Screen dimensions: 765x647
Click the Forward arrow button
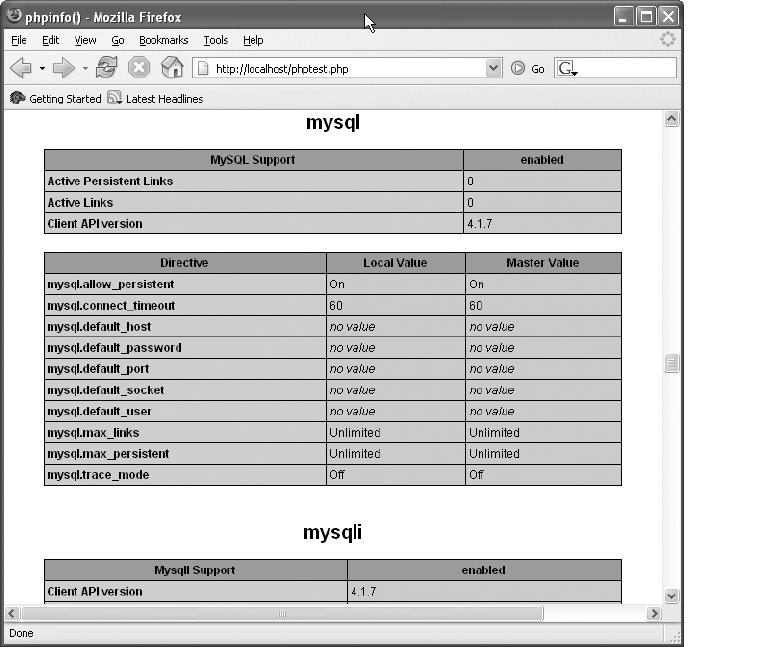click(63, 68)
